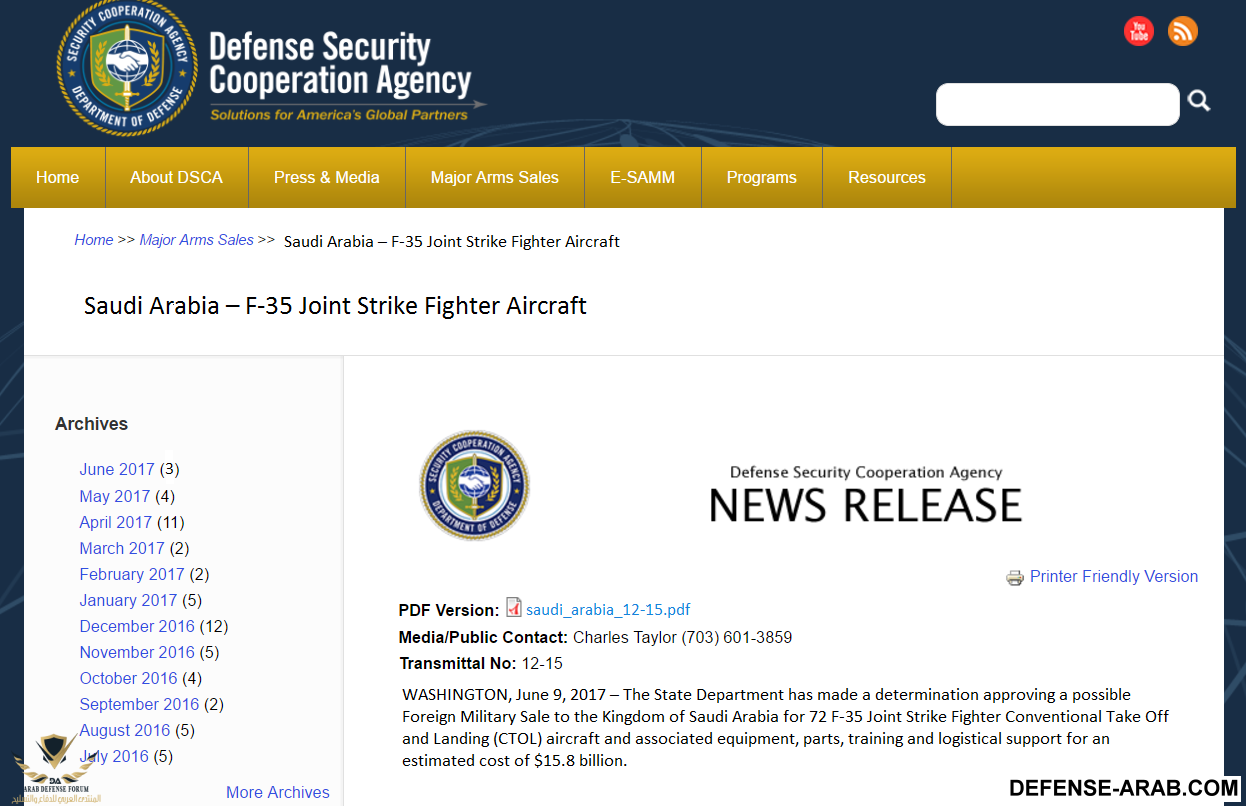Click the printer icon

(x=1015, y=577)
